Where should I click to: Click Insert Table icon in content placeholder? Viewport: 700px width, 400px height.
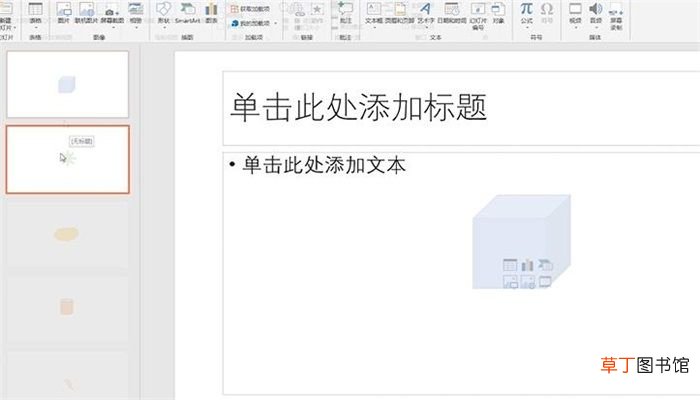pos(510,265)
